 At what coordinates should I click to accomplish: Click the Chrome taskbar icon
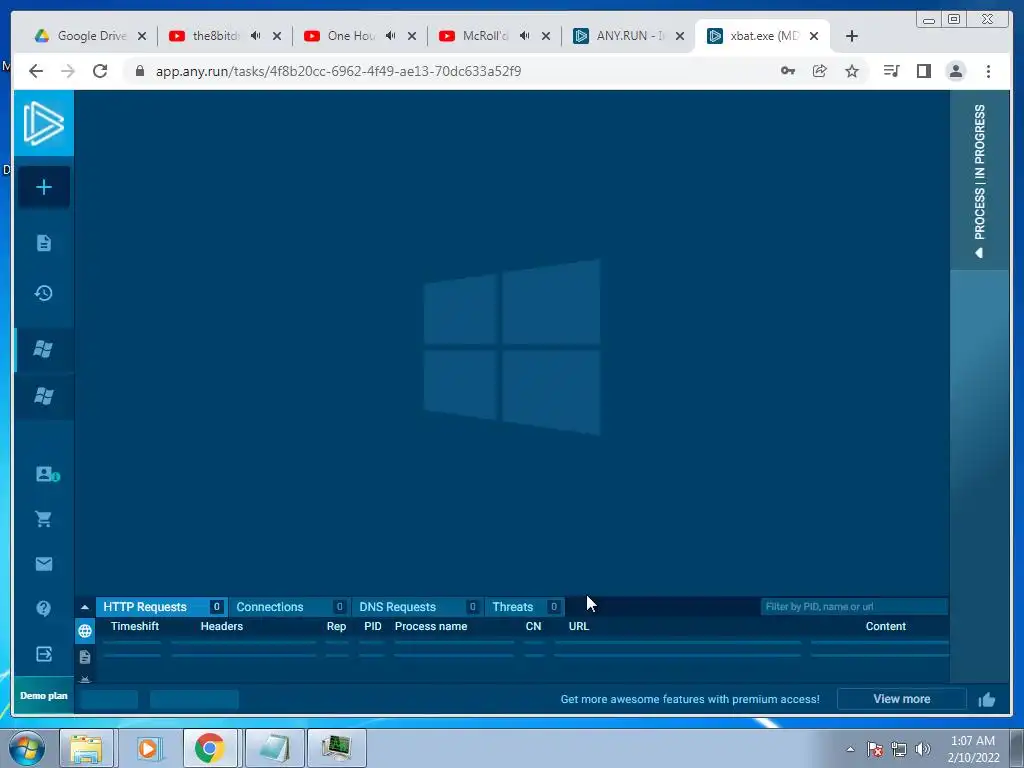(x=210, y=748)
